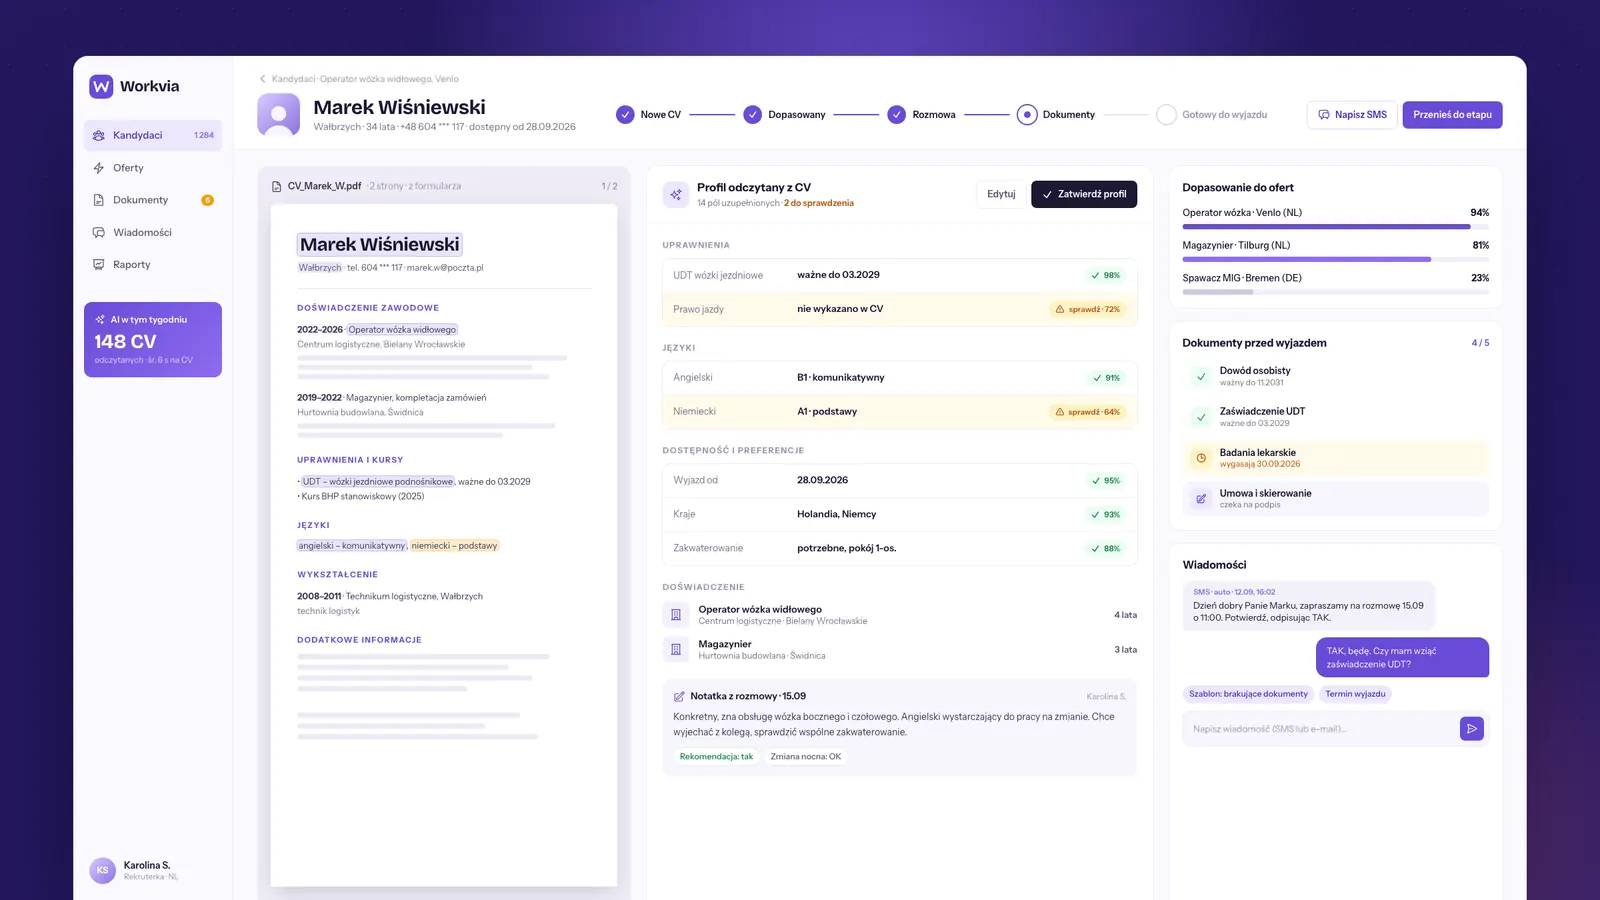Image resolution: width=1600 pixels, height=900 pixels.
Task: Click the Workvia logo icon
Action: (101, 86)
